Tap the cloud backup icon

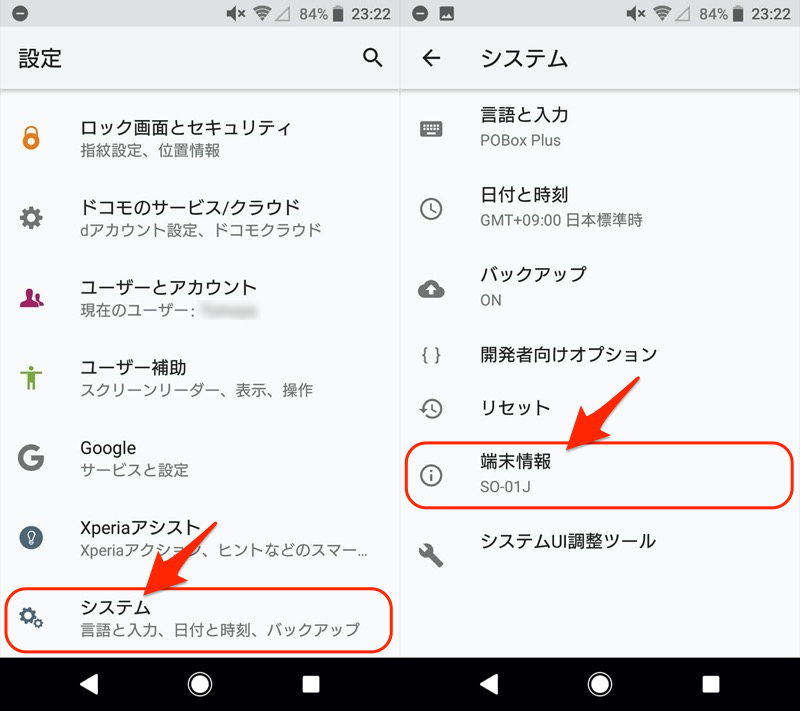[431, 289]
